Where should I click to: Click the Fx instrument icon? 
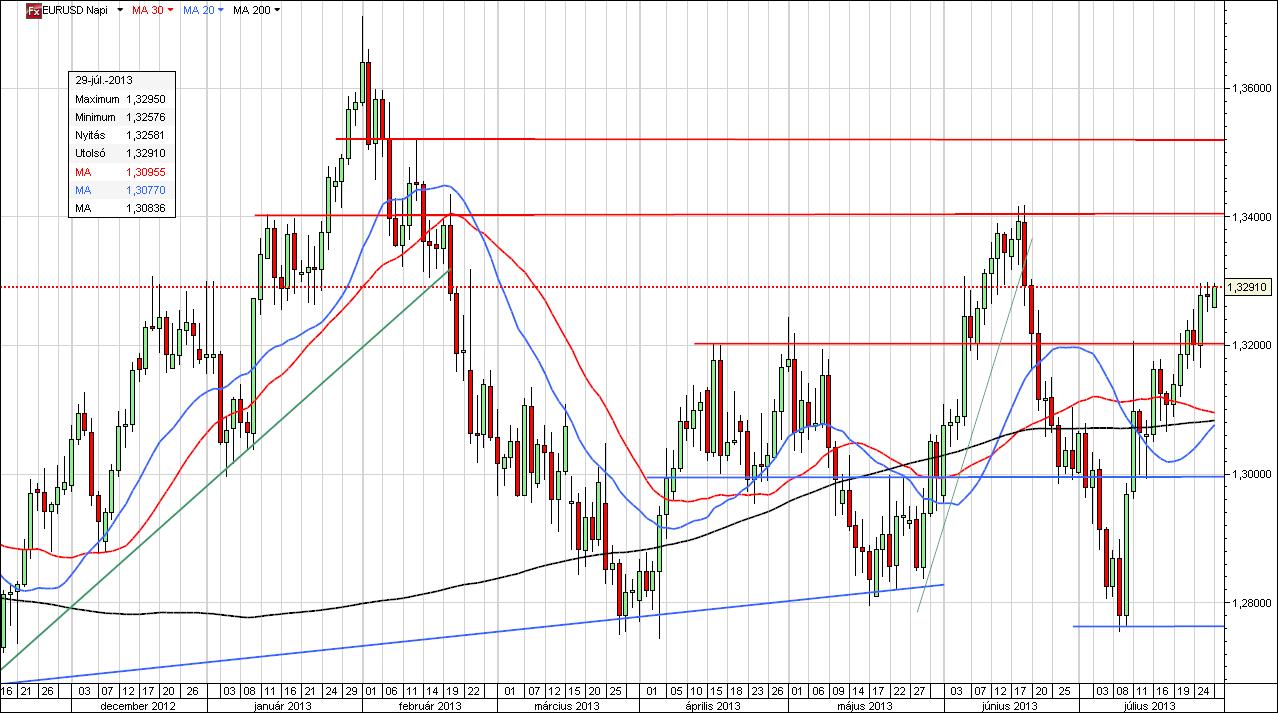coord(33,9)
